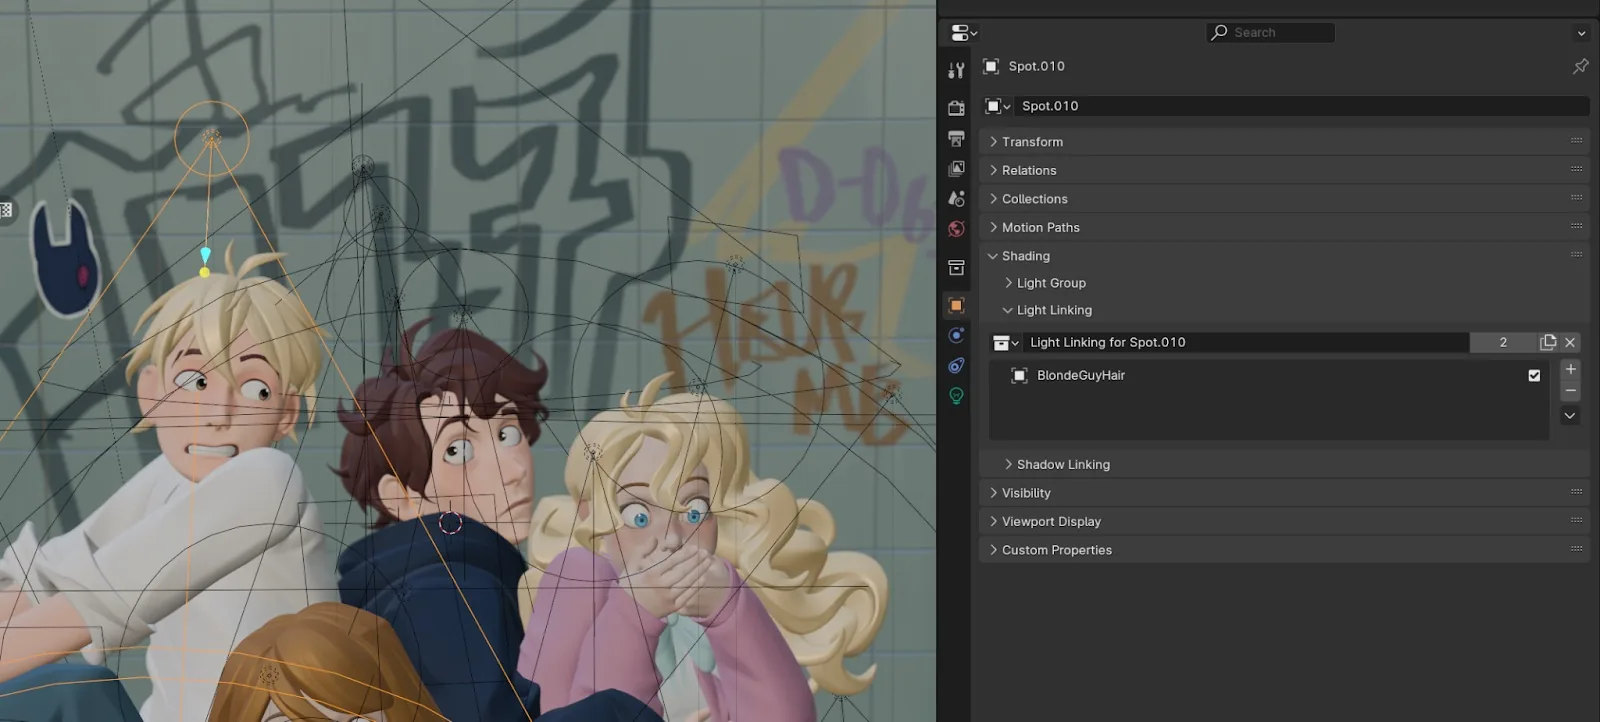Viewport: 1600px width, 722px height.
Task: Unlink the Light Linking for Spot.010 collection
Action: [x=1570, y=342]
